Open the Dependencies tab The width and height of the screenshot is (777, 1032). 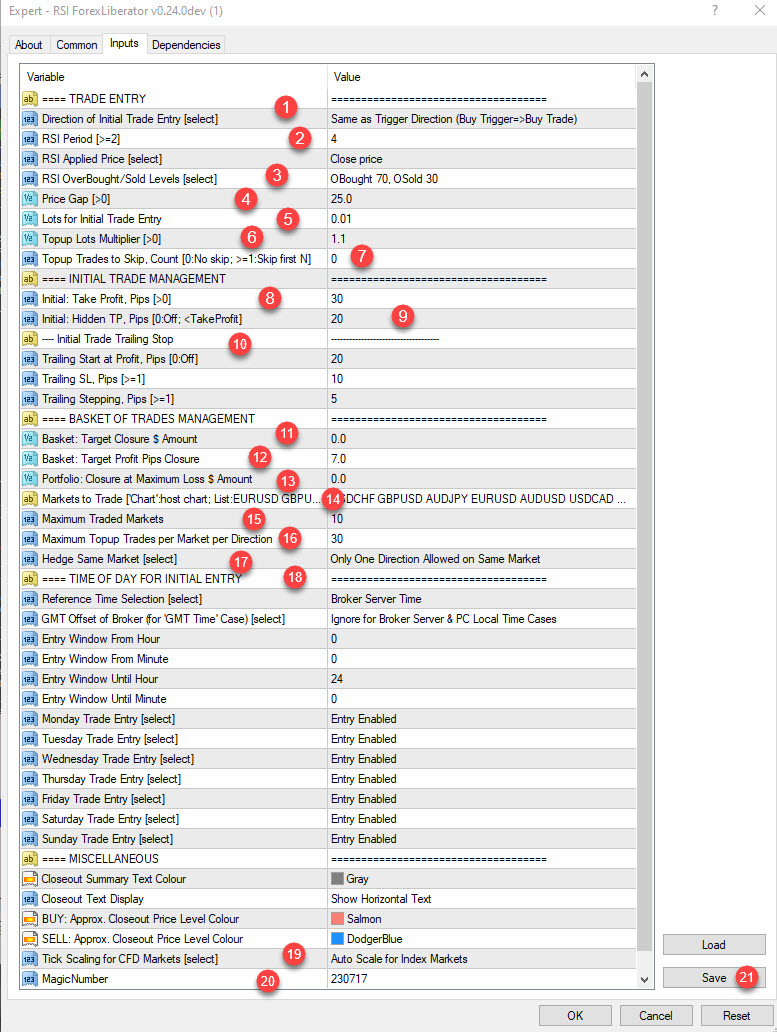point(186,45)
